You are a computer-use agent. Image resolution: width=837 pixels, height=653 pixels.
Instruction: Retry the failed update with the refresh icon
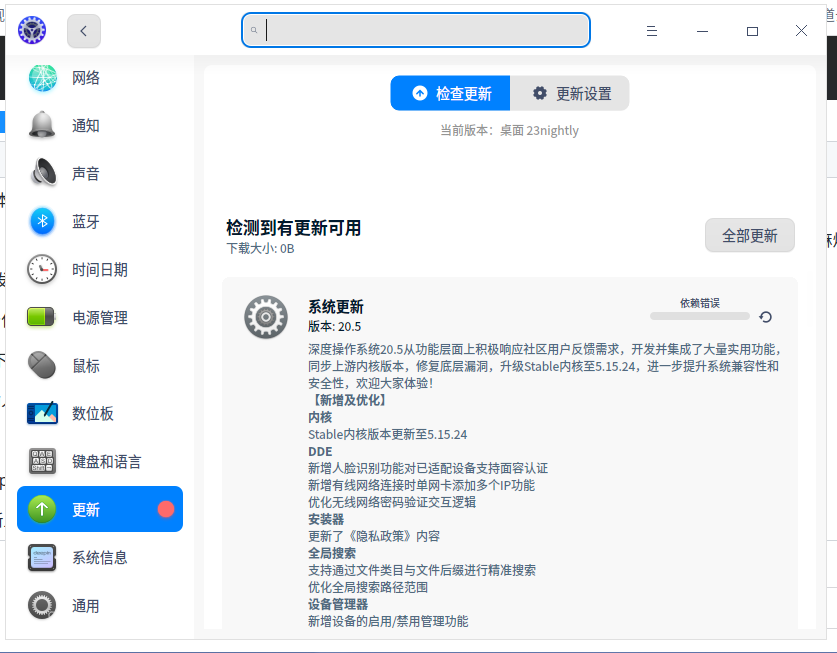765,316
